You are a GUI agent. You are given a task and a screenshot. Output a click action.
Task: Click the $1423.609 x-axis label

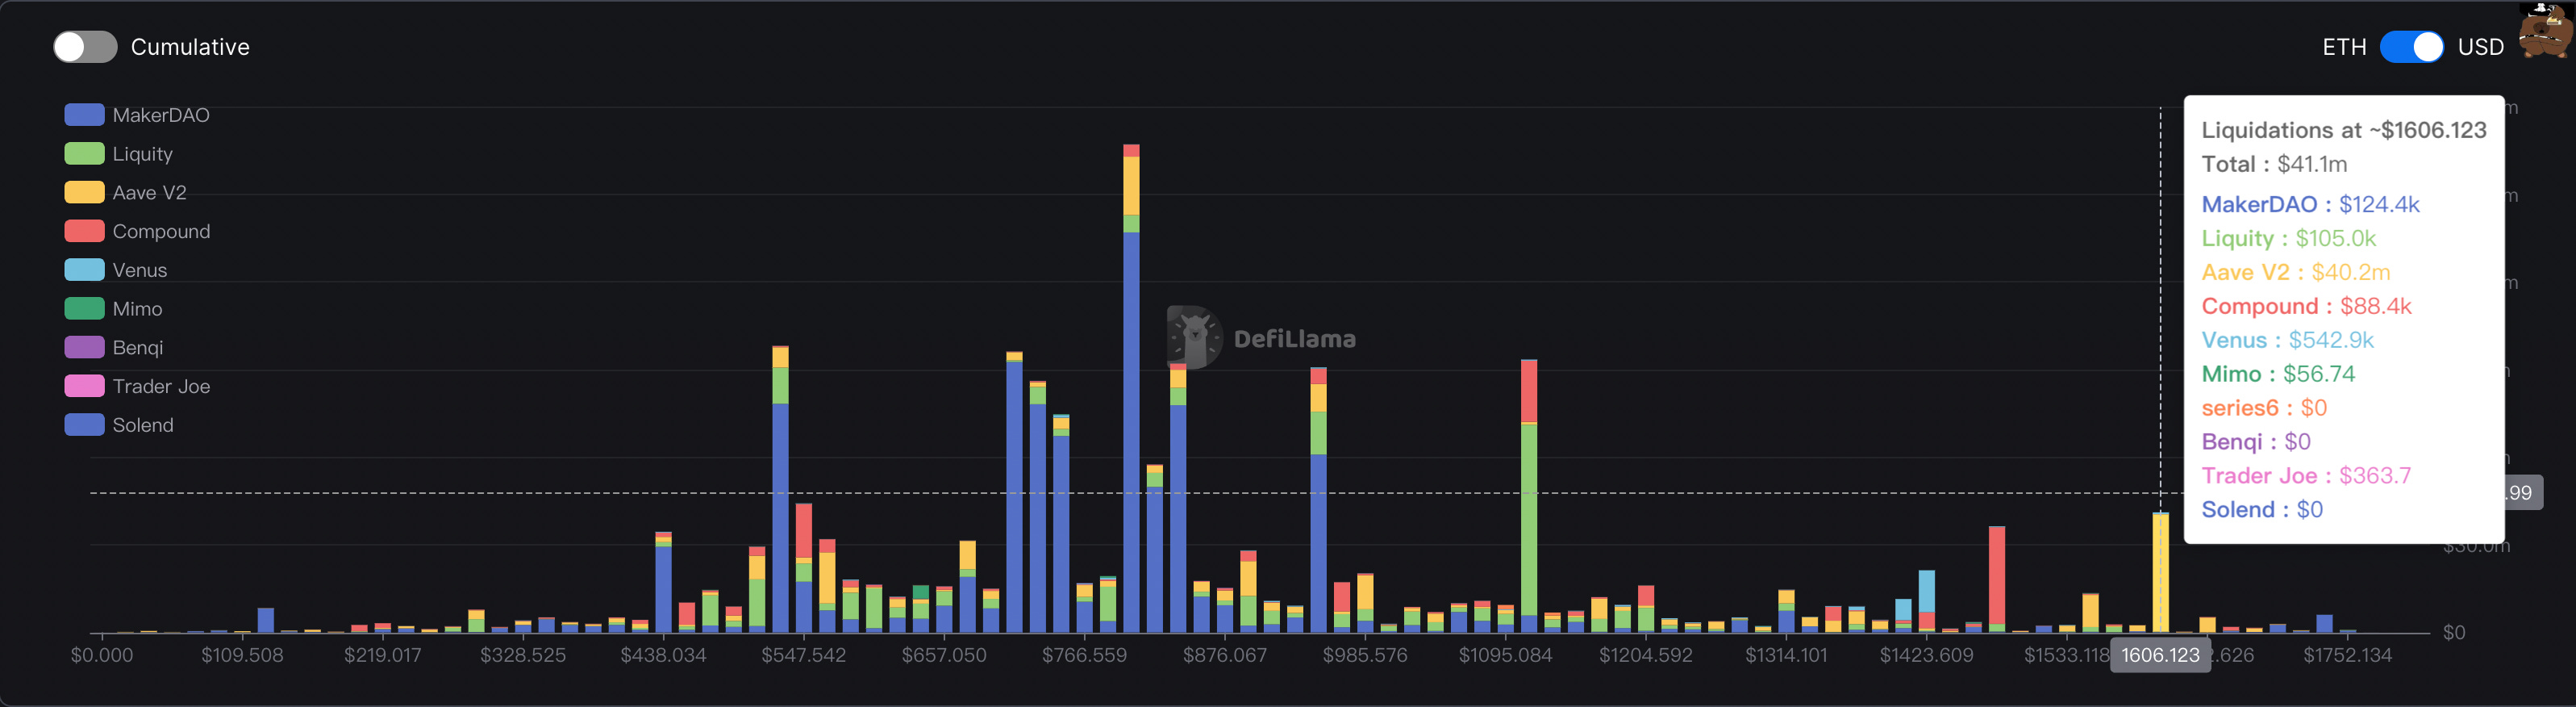(1927, 655)
